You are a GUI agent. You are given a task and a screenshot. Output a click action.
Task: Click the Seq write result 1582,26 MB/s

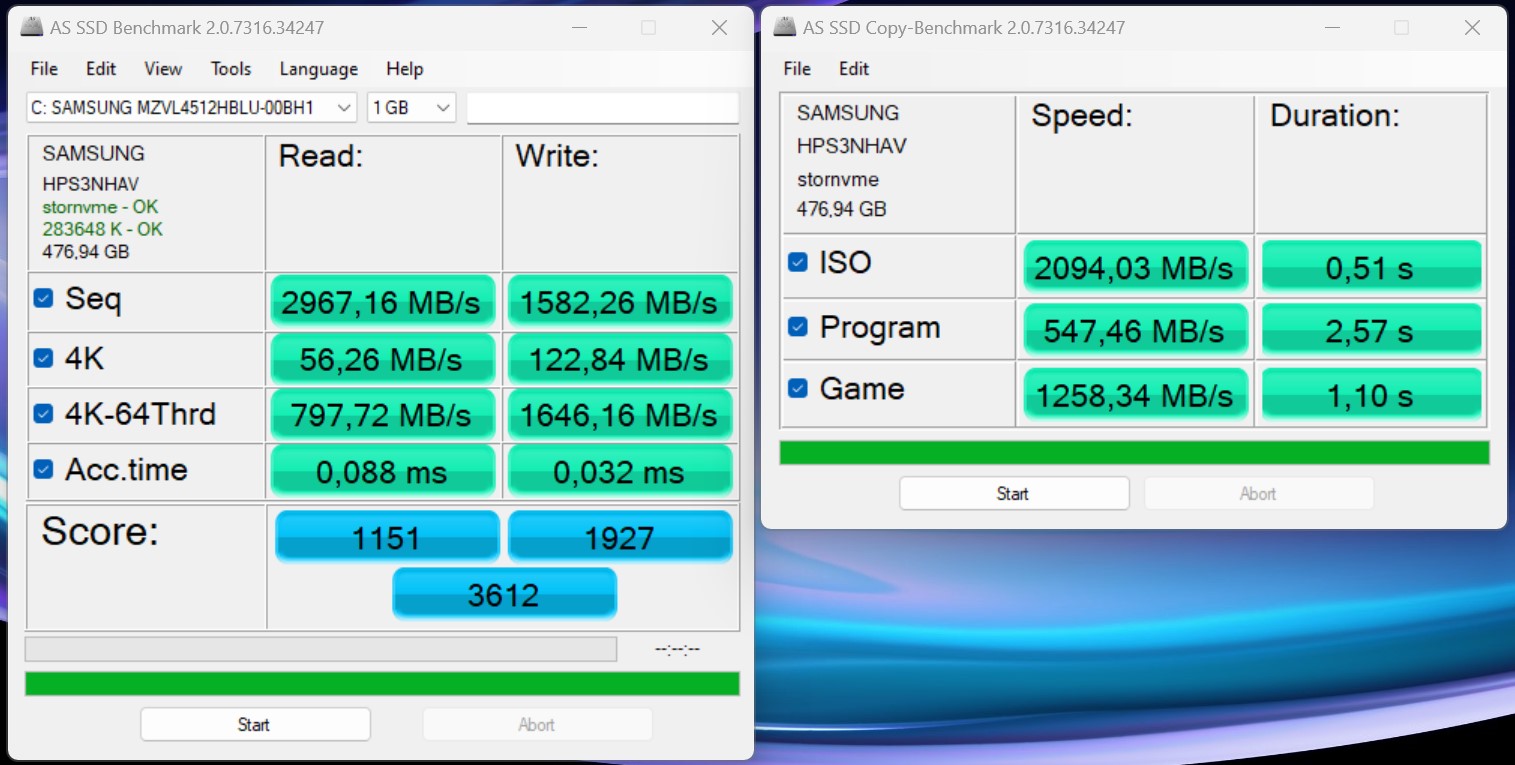pos(620,302)
